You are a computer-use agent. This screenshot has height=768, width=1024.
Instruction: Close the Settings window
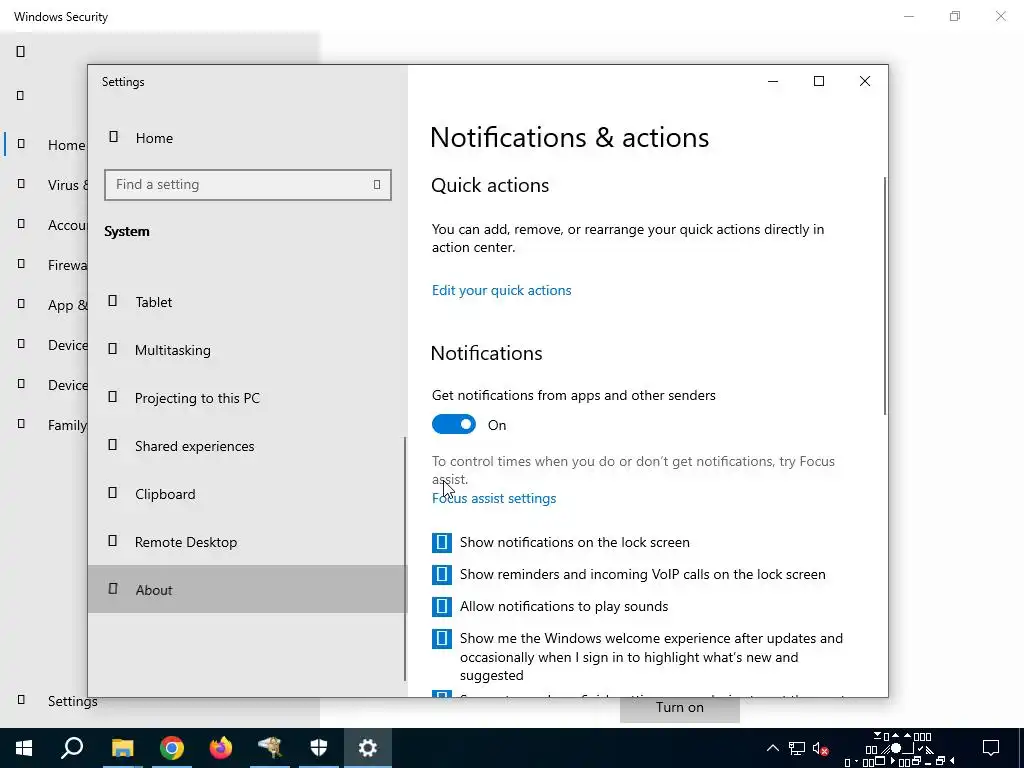pos(865,81)
